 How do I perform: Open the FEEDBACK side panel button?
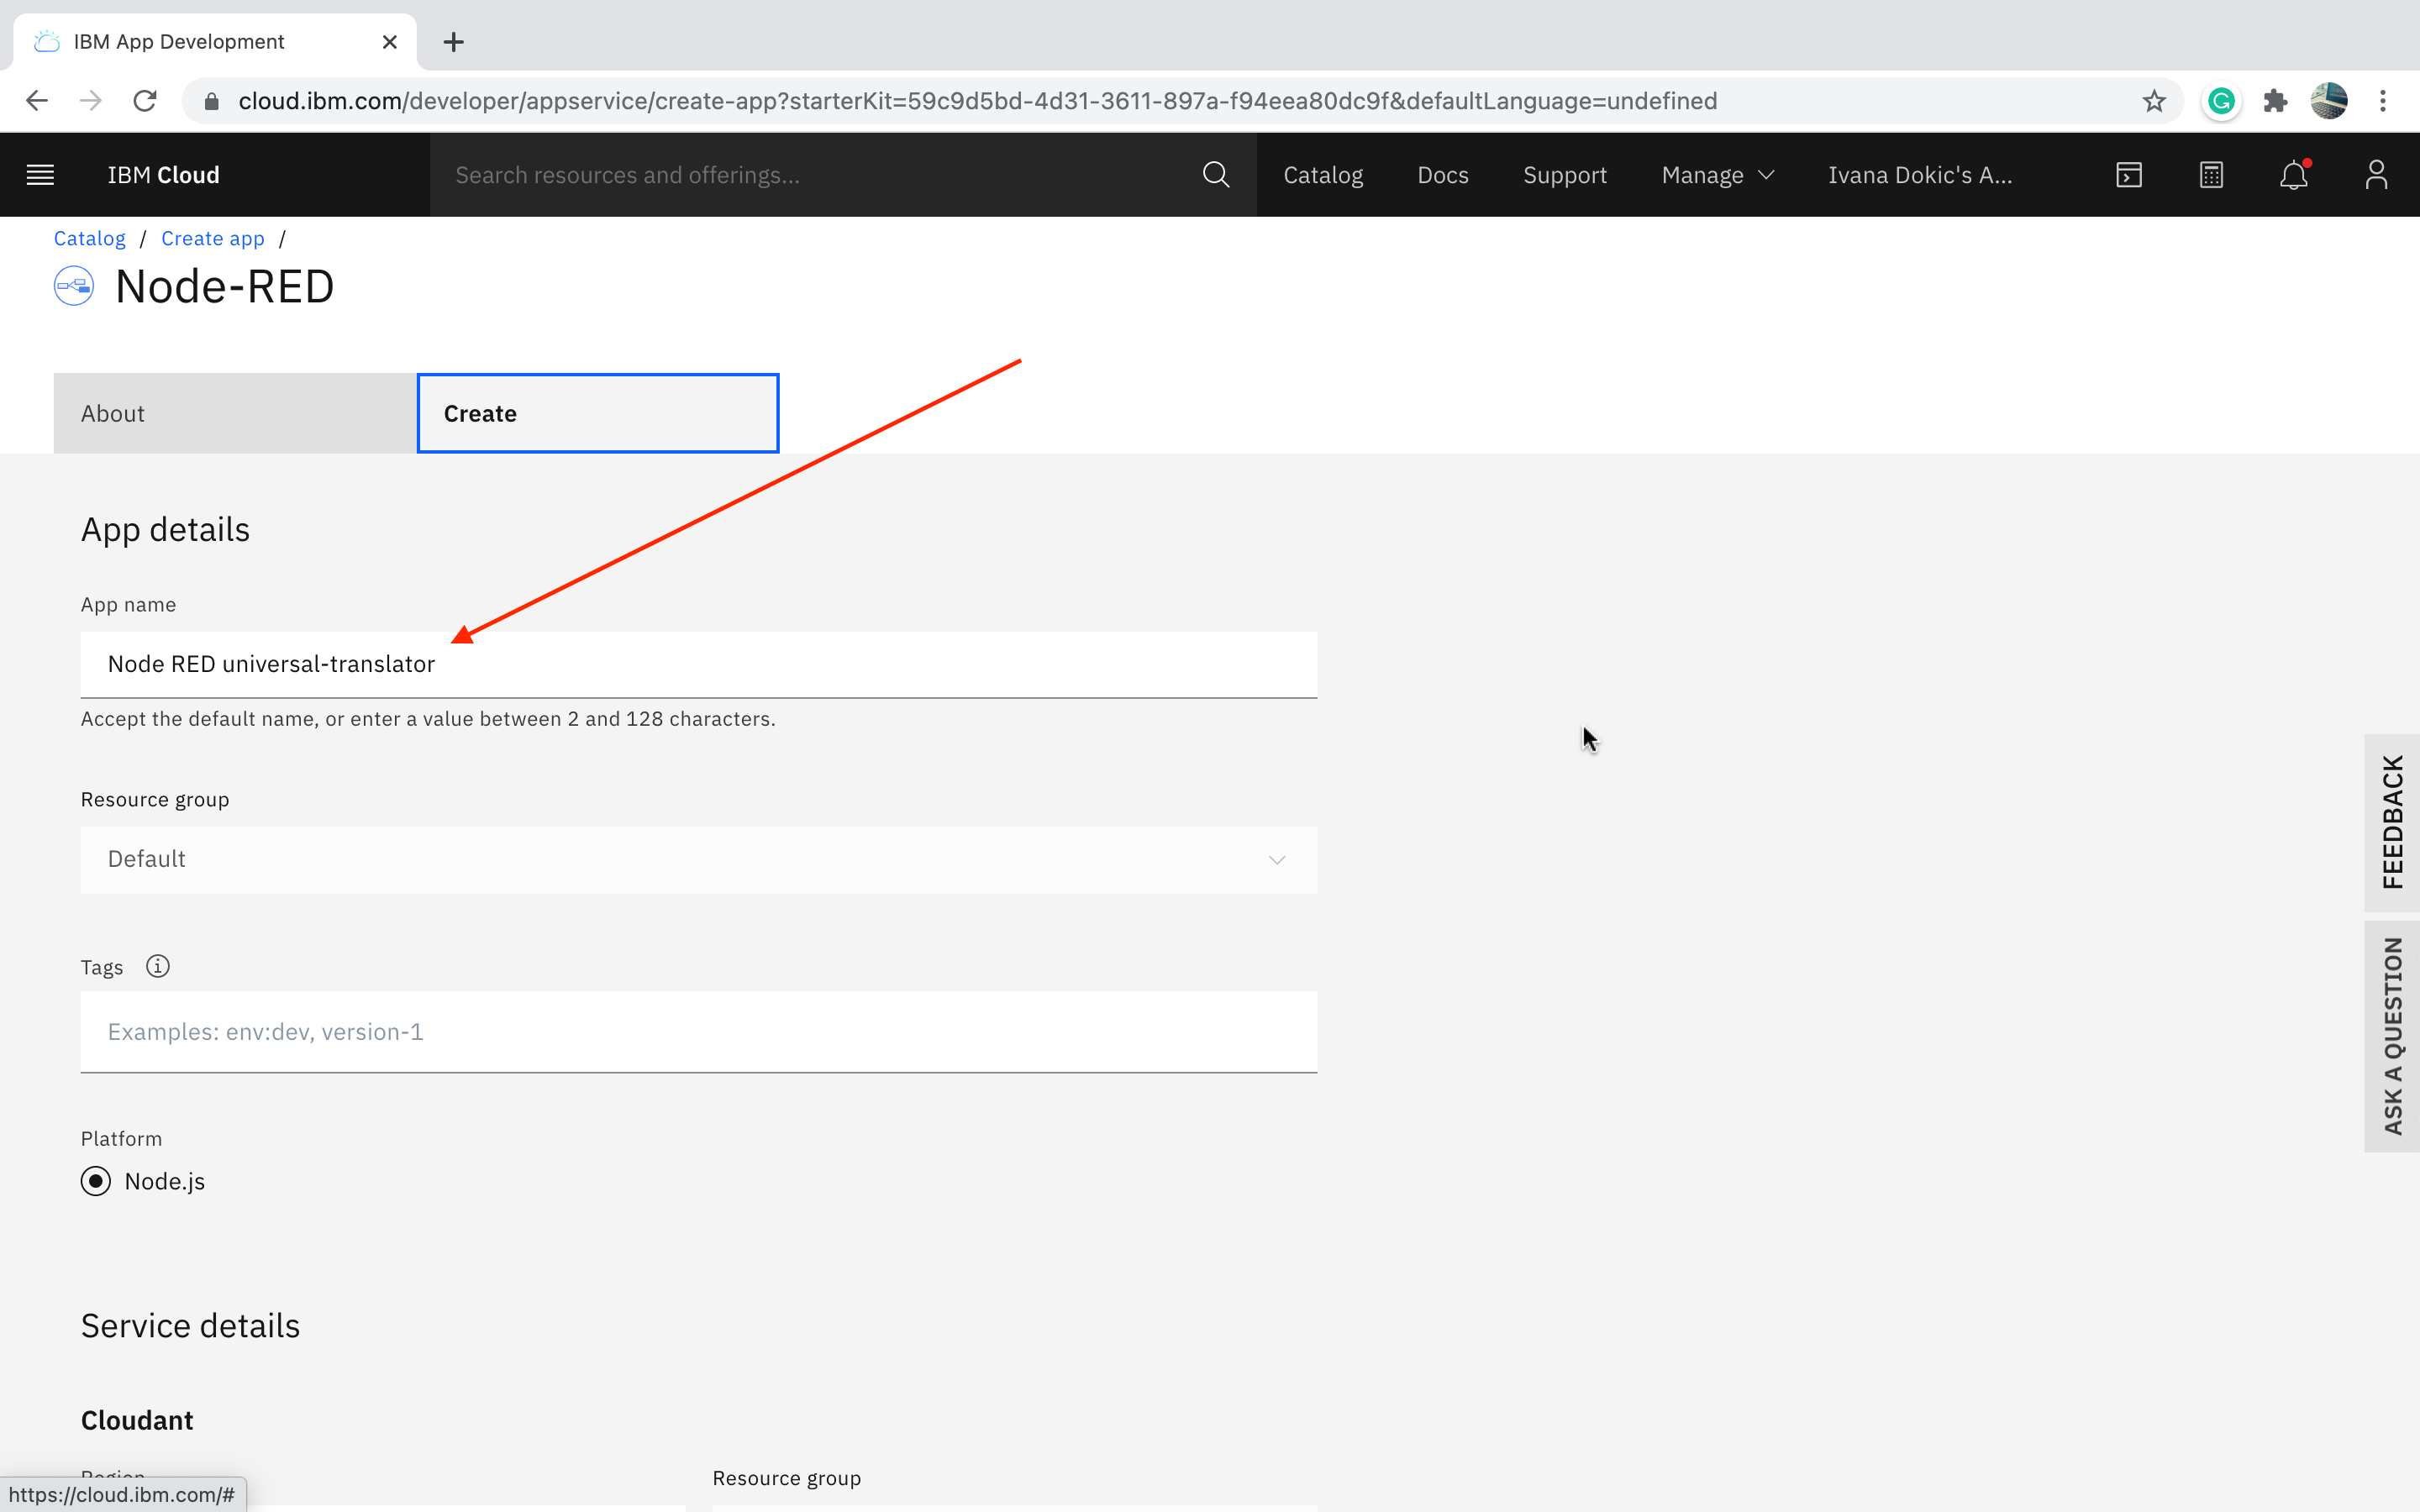pos(2391,822)
